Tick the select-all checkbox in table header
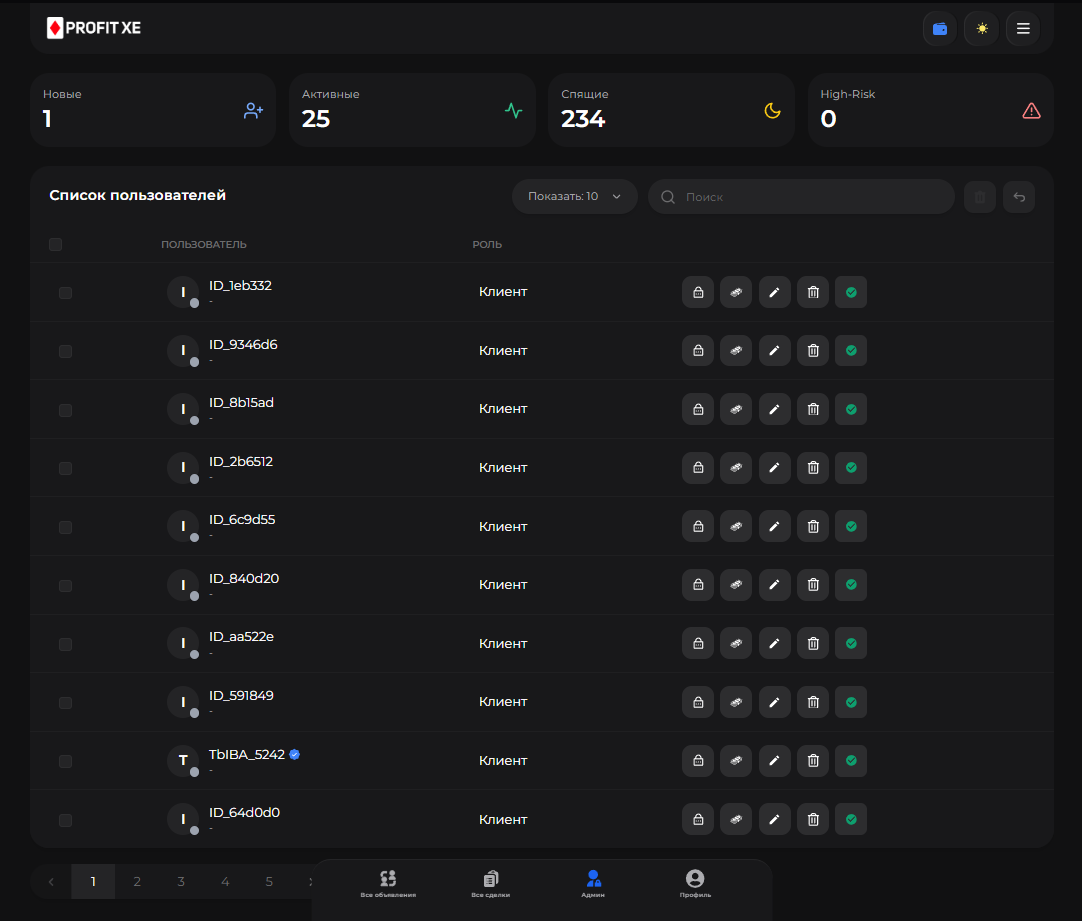Image resolution: width=1082 pixels, height=921 pixels. pos(56,244)
